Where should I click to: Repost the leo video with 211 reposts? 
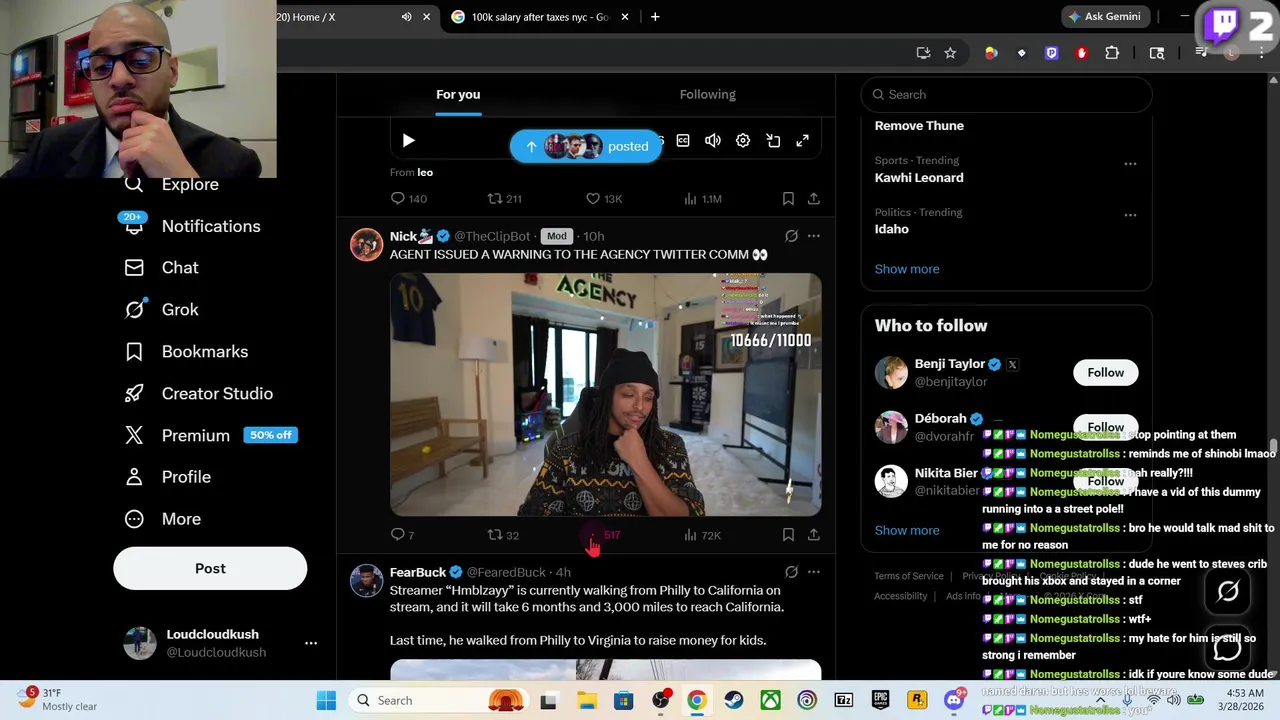click(x=504, y=199)
